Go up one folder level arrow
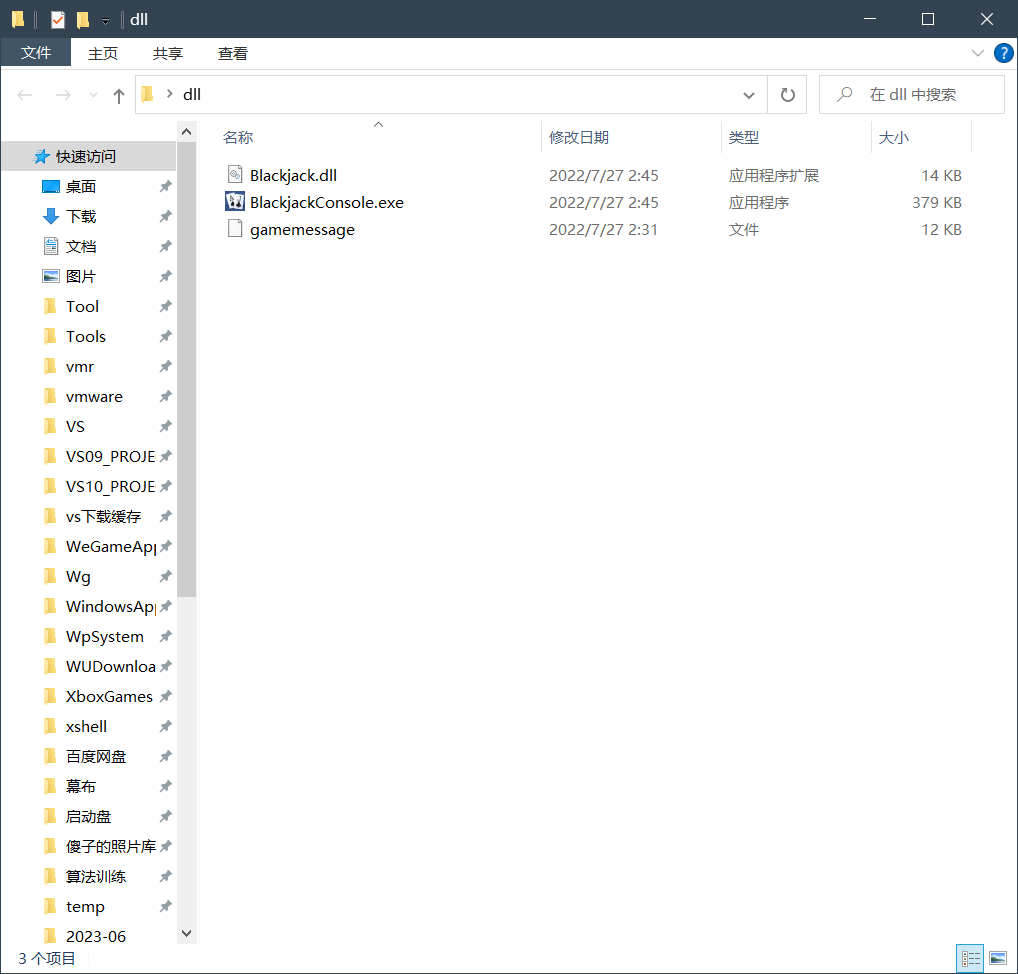This screenshot has width=1018, height=974. click(x=118, y=95)
